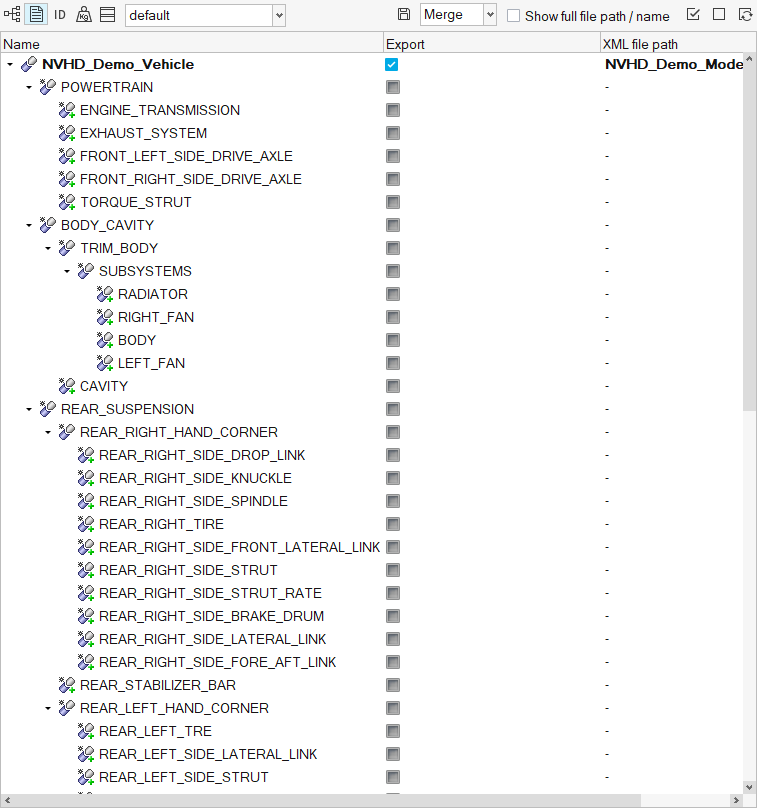Uncheck Export for NVHD_Demo_Vehicle

392,64
